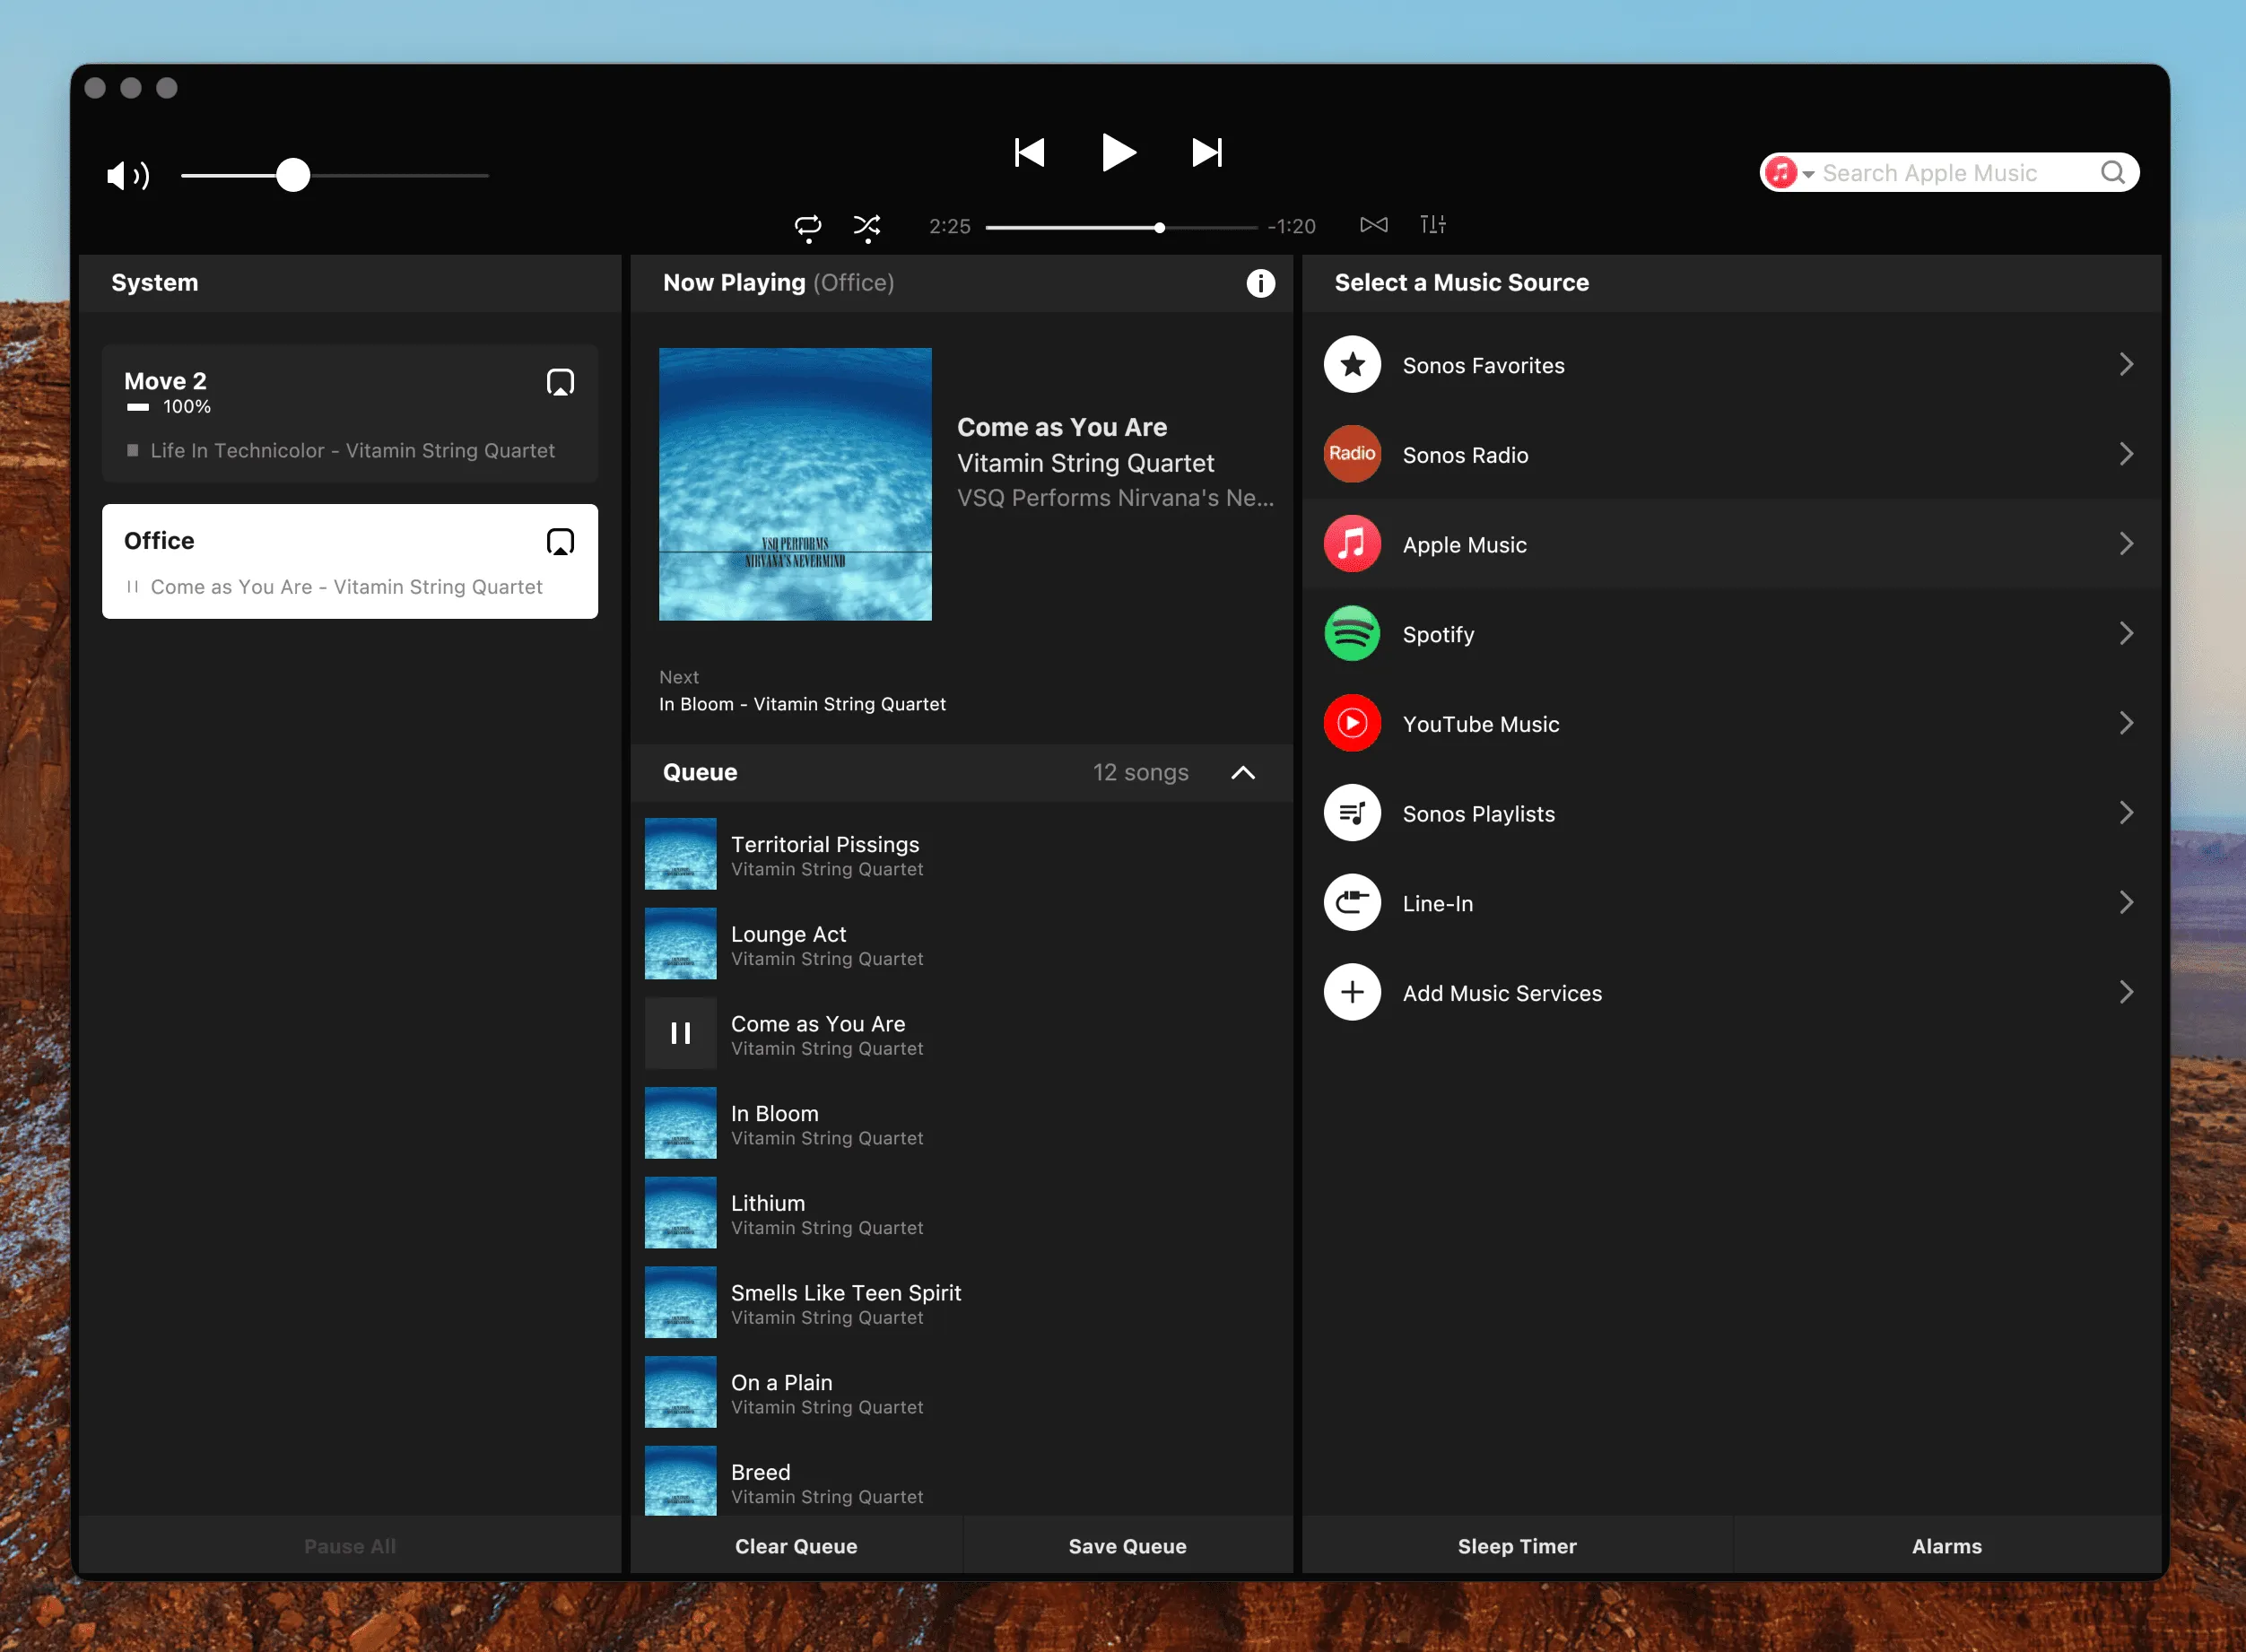The height and width of the screenshot is (1652, 2246).
Task: Click the Add Music Services plus icon
Action: 1352,992
